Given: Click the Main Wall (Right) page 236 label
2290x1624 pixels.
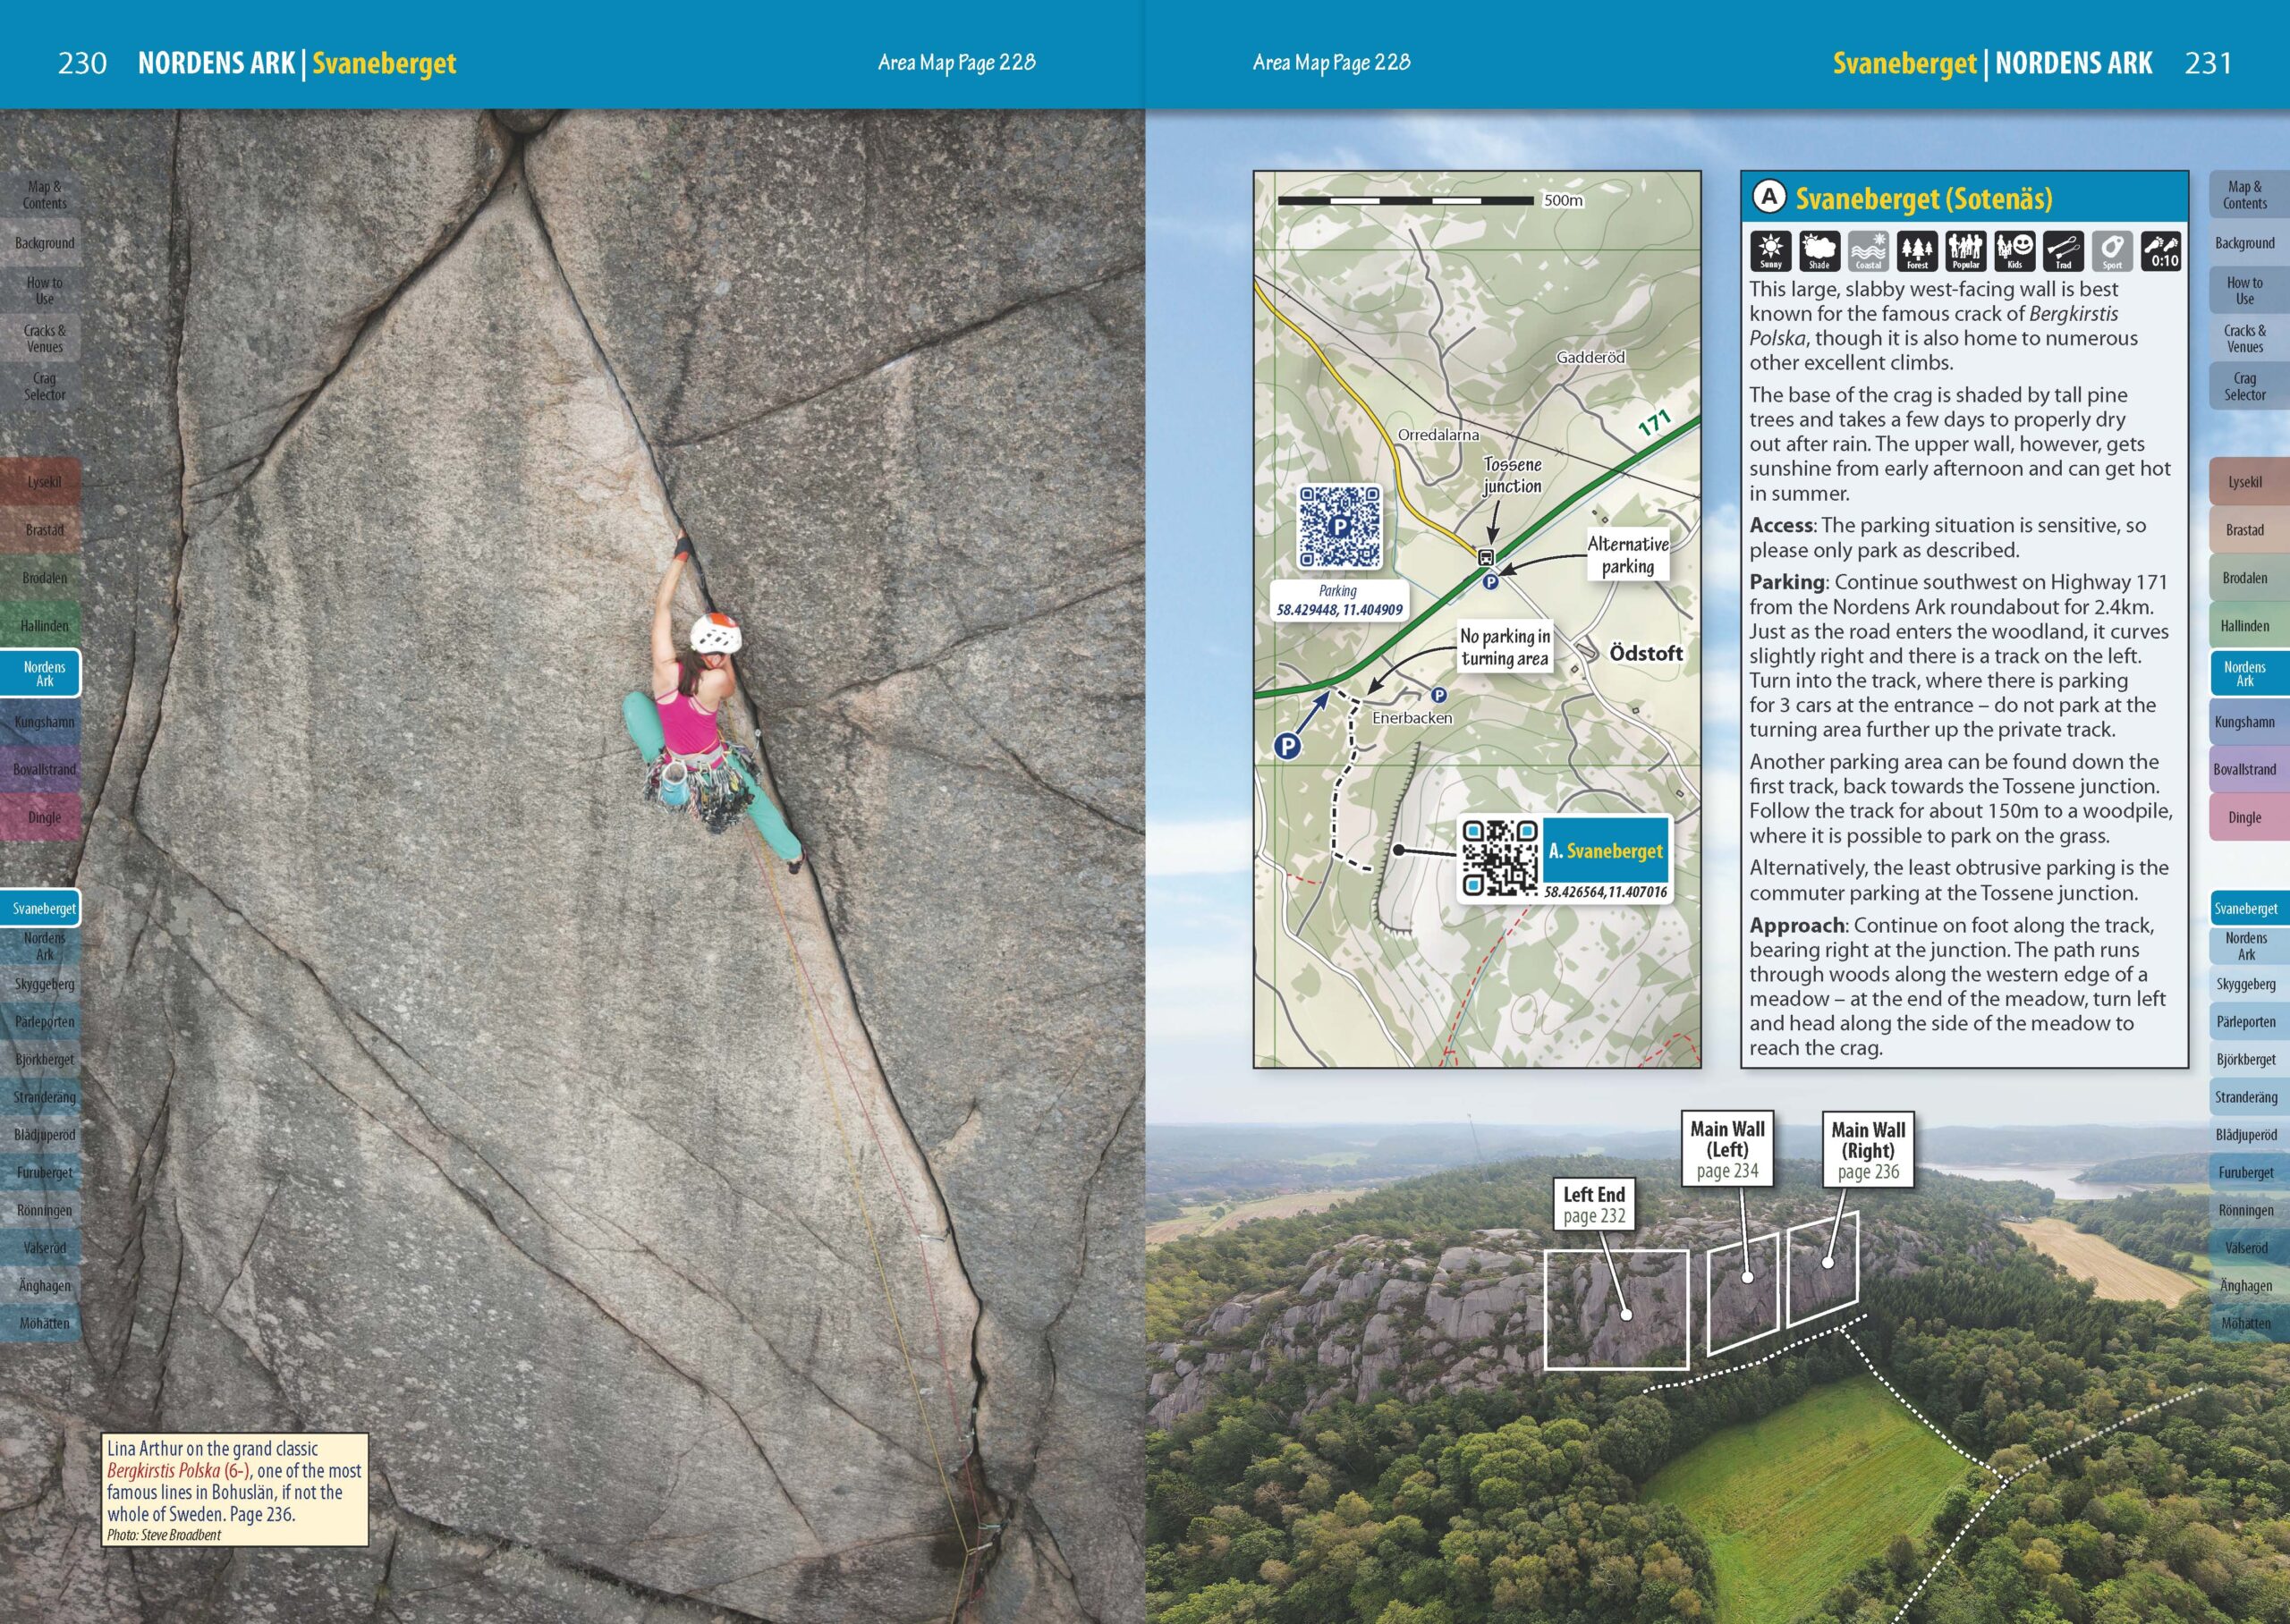Looking at the screenshot, I should 1867,1150.
